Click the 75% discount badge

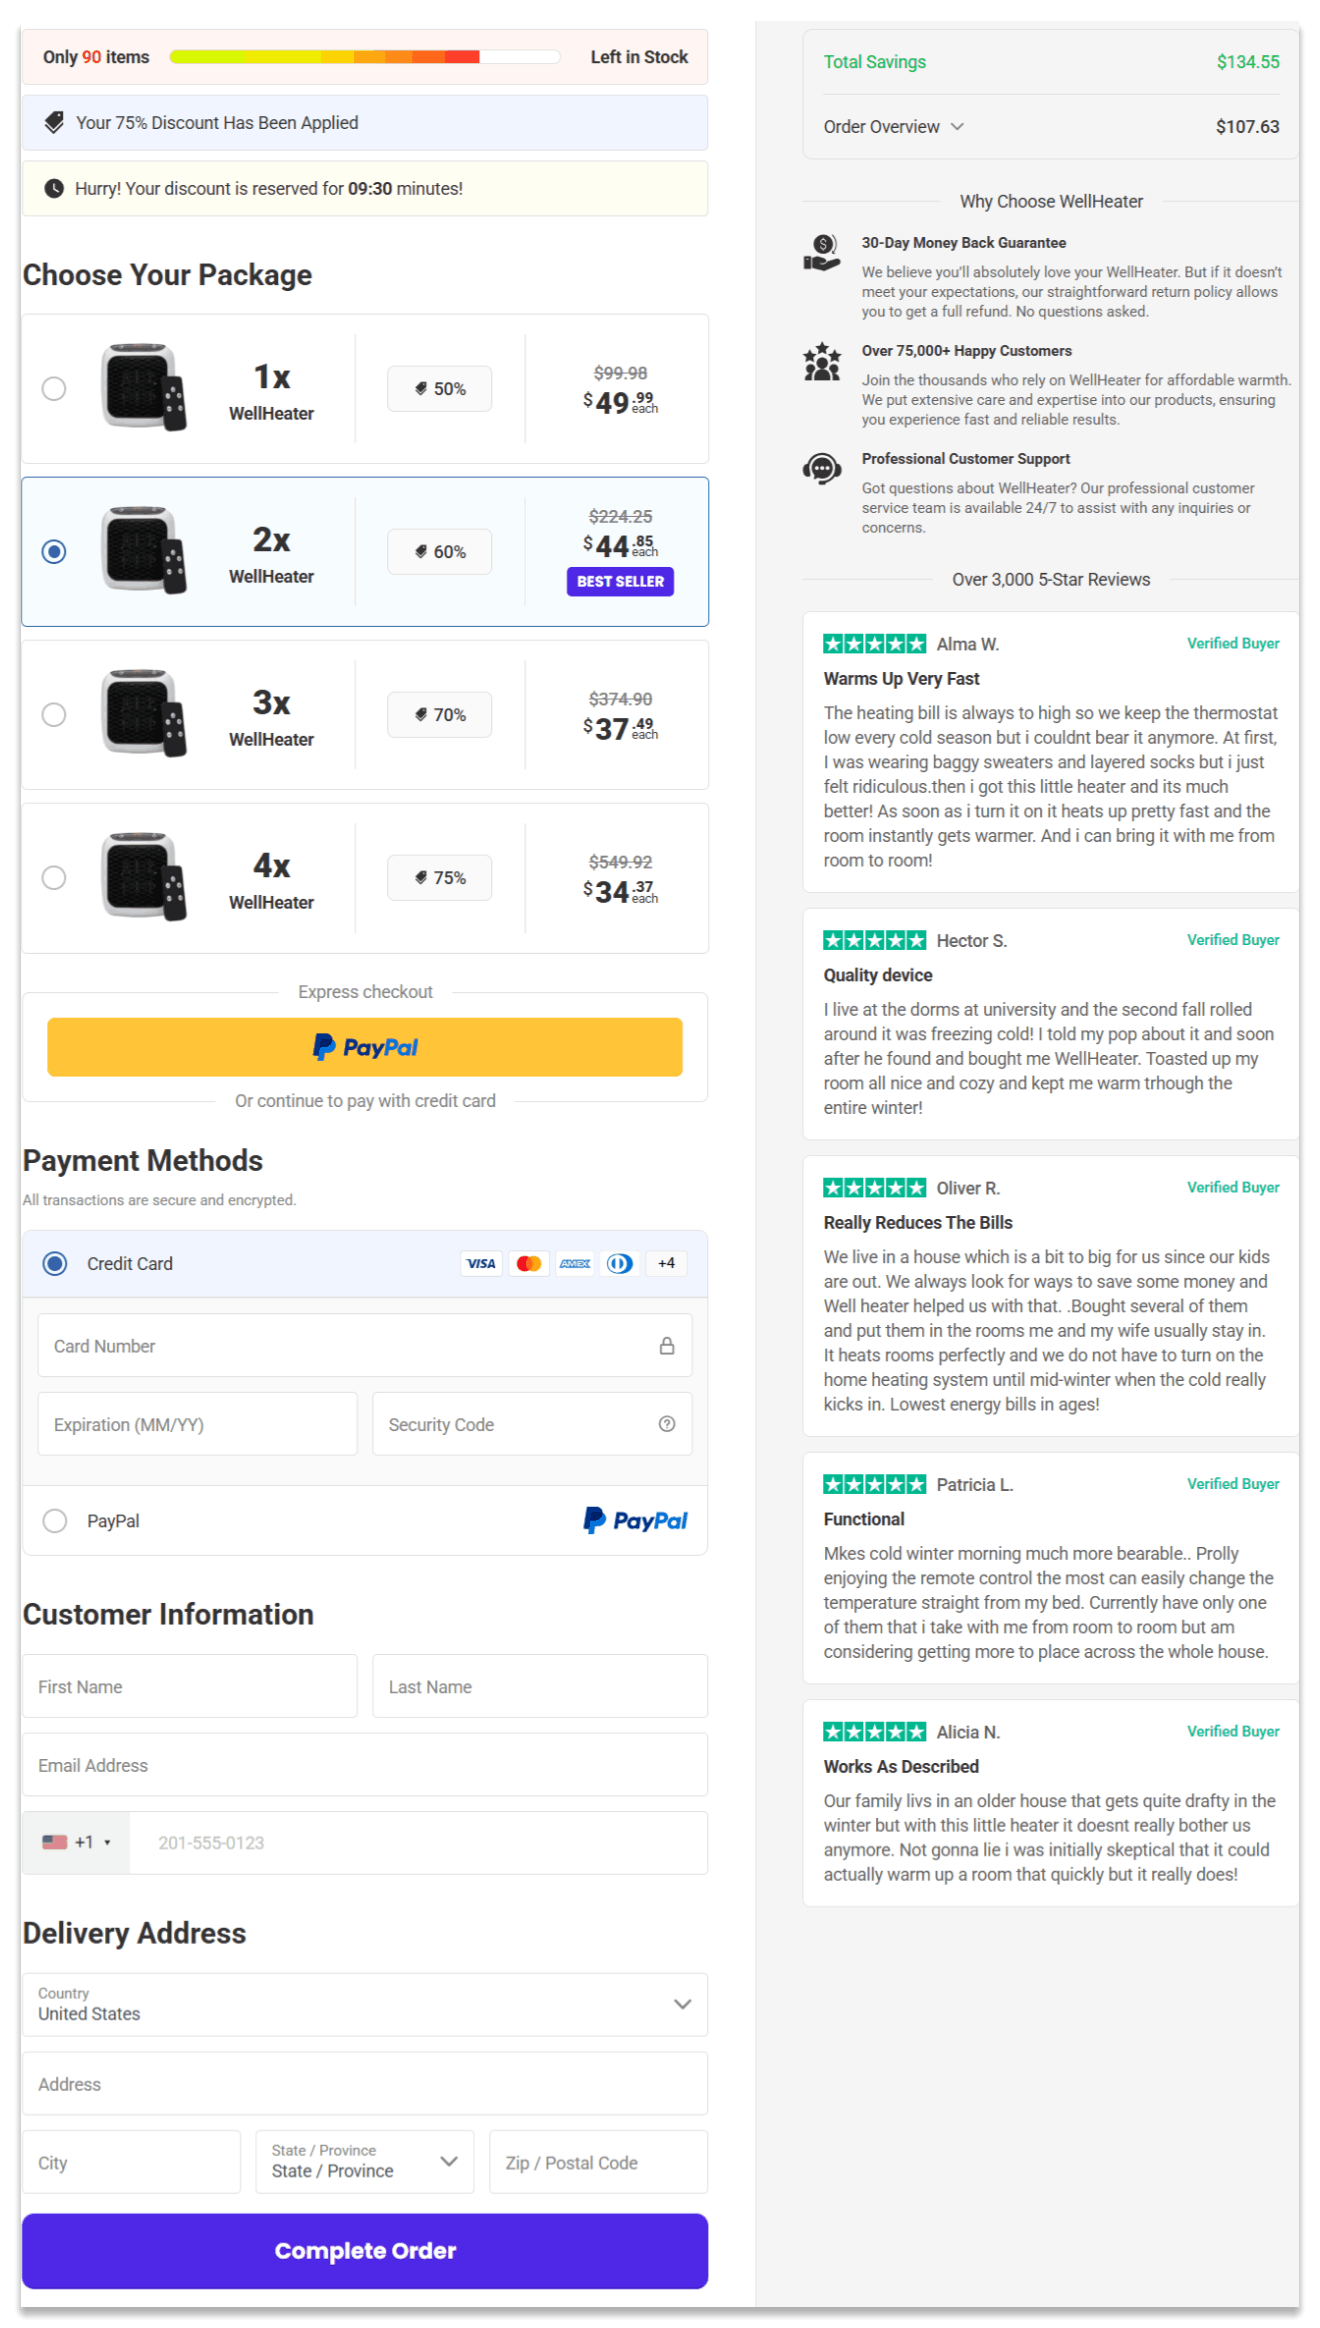tap(440, 877)
